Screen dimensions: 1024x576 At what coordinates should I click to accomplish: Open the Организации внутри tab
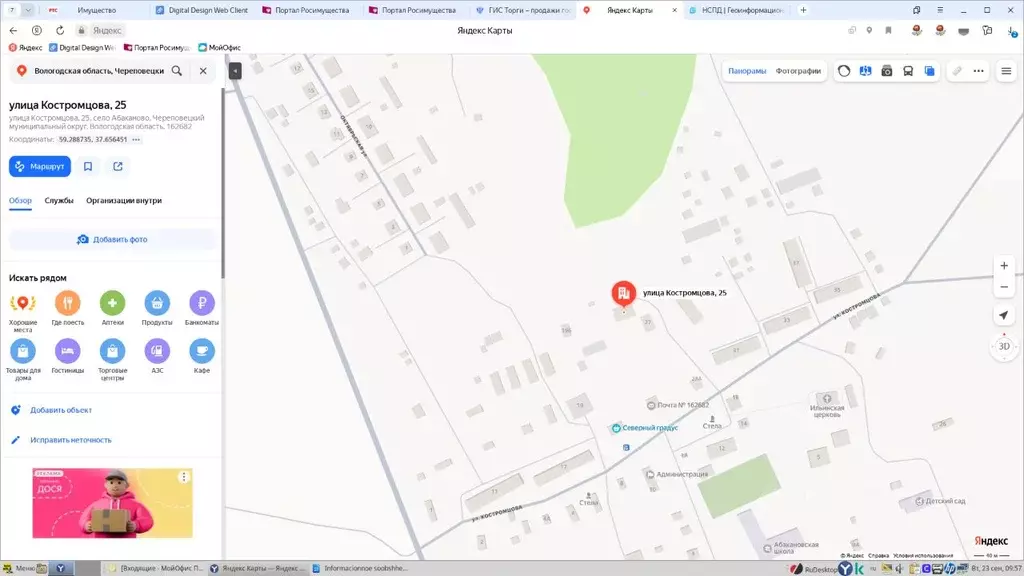pyautogui.click(x=124, y=201)
